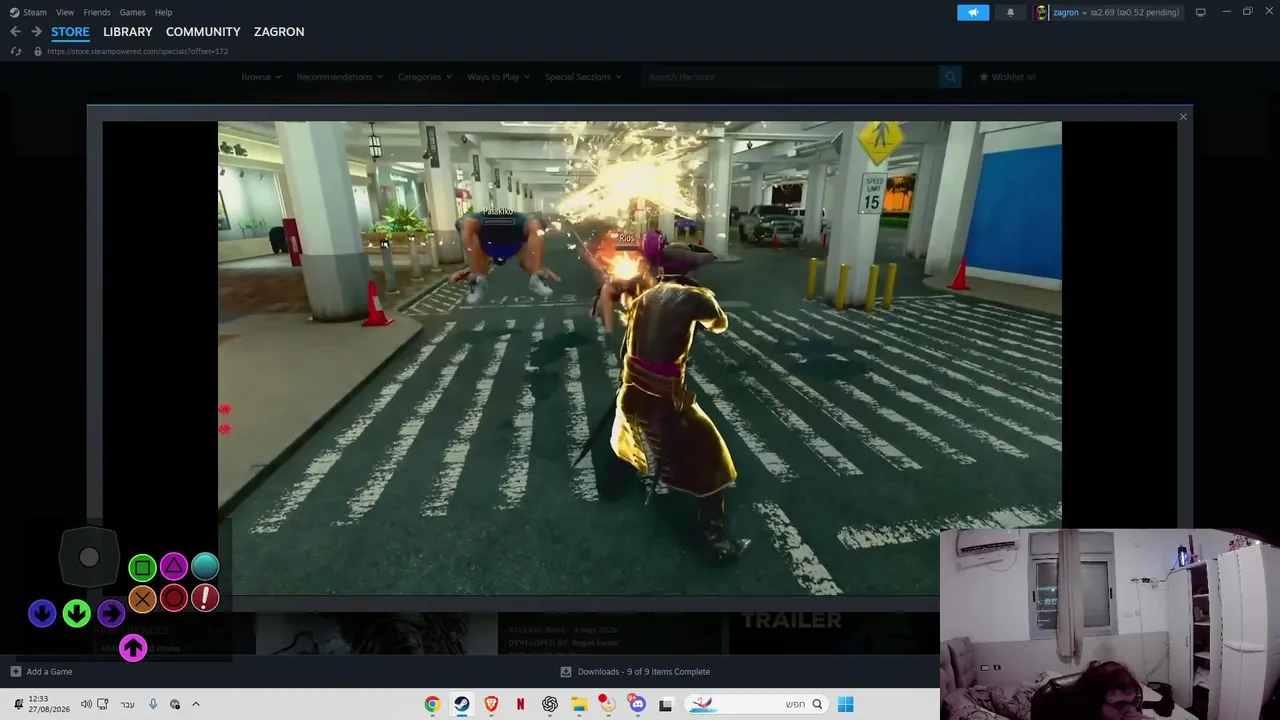This screenshot has width=1280, height=720.
Task: Go back with the Steam back arrow
Action: [15, 32]
